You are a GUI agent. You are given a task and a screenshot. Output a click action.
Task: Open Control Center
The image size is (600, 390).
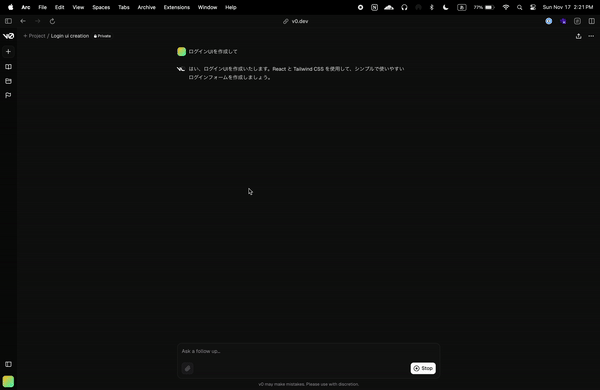point(533,7)
